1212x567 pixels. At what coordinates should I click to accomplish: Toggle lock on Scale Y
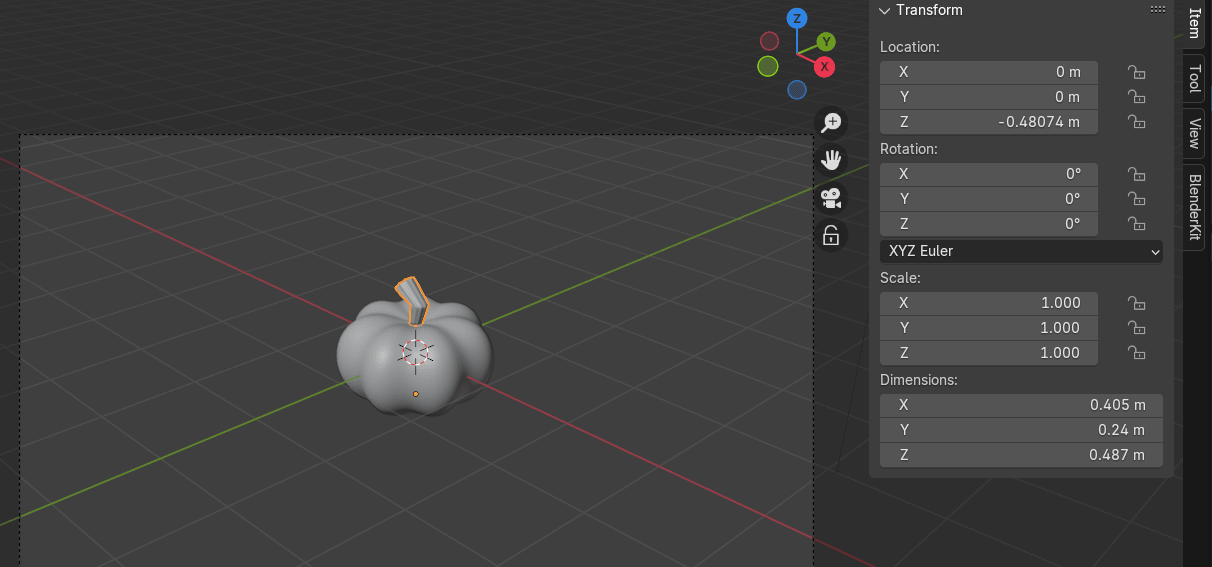coord(1136,328)
